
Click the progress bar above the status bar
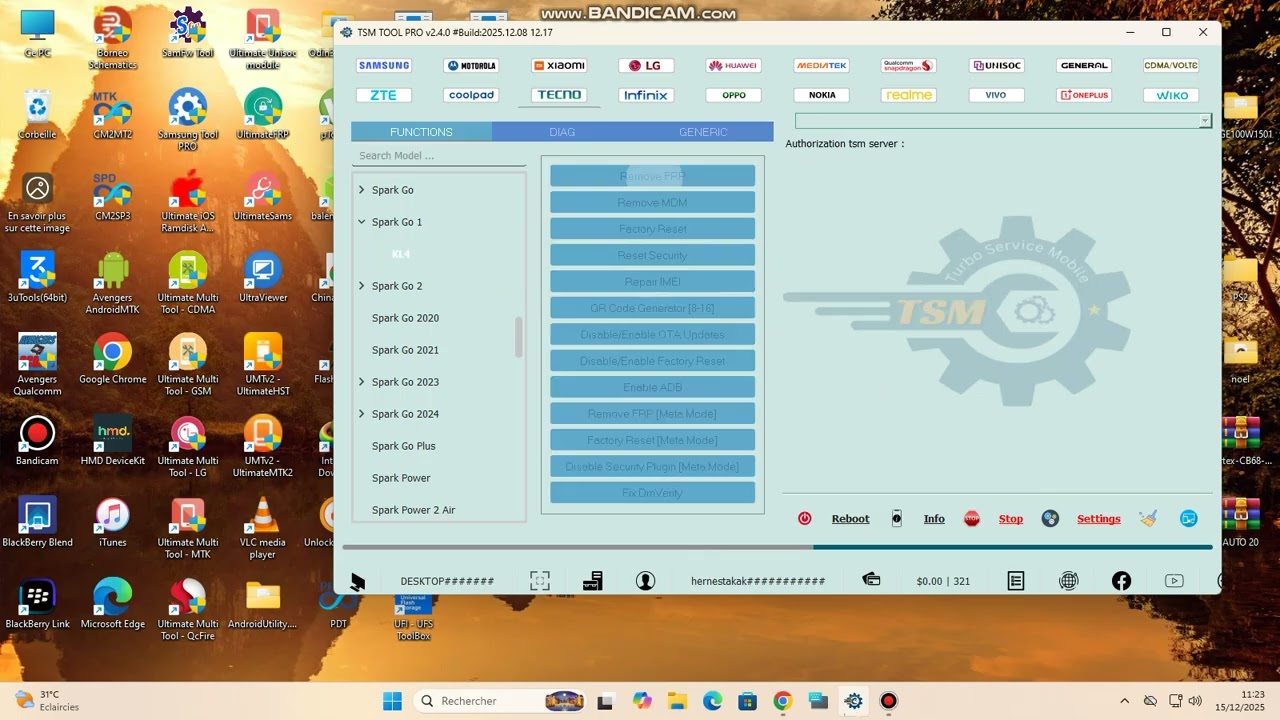pyautogui.click(x=777, y=547)
